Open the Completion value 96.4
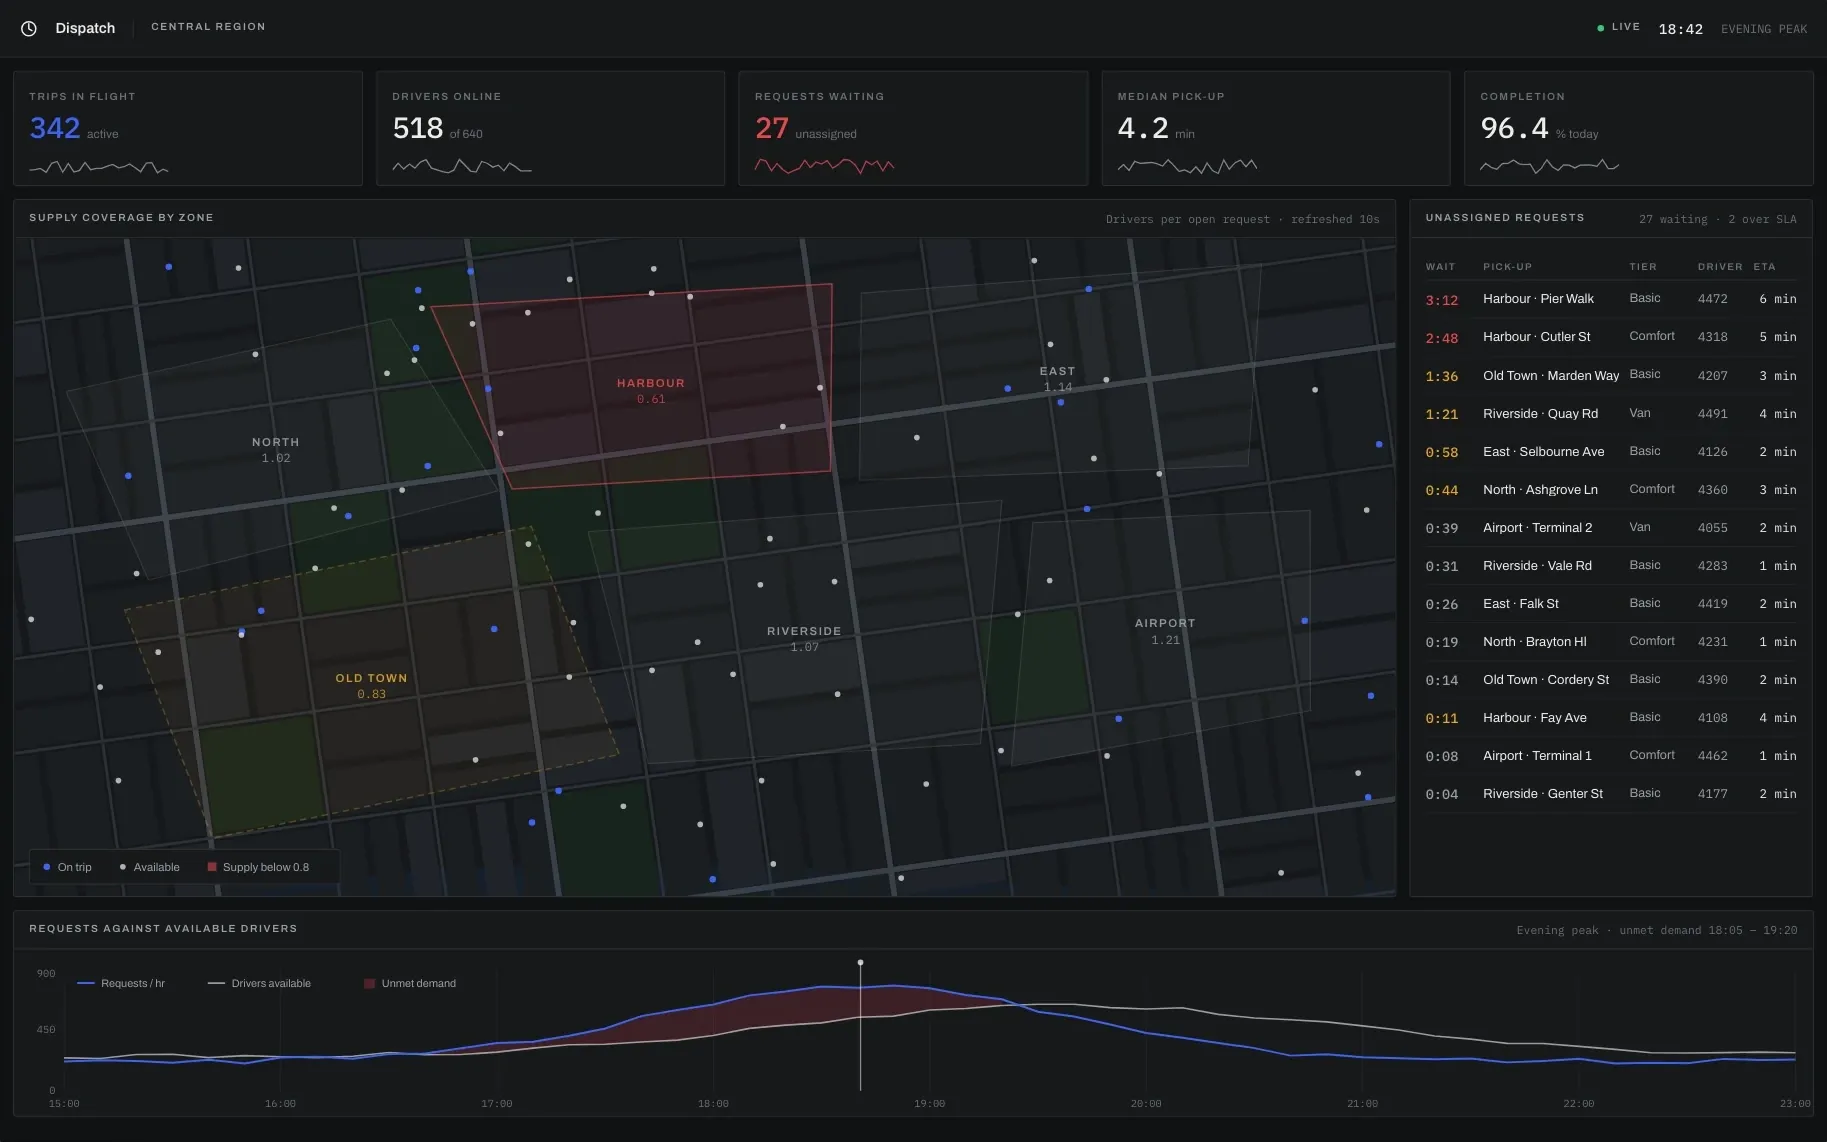The image size is (1827, 1142). click(x=1514, y=128)
